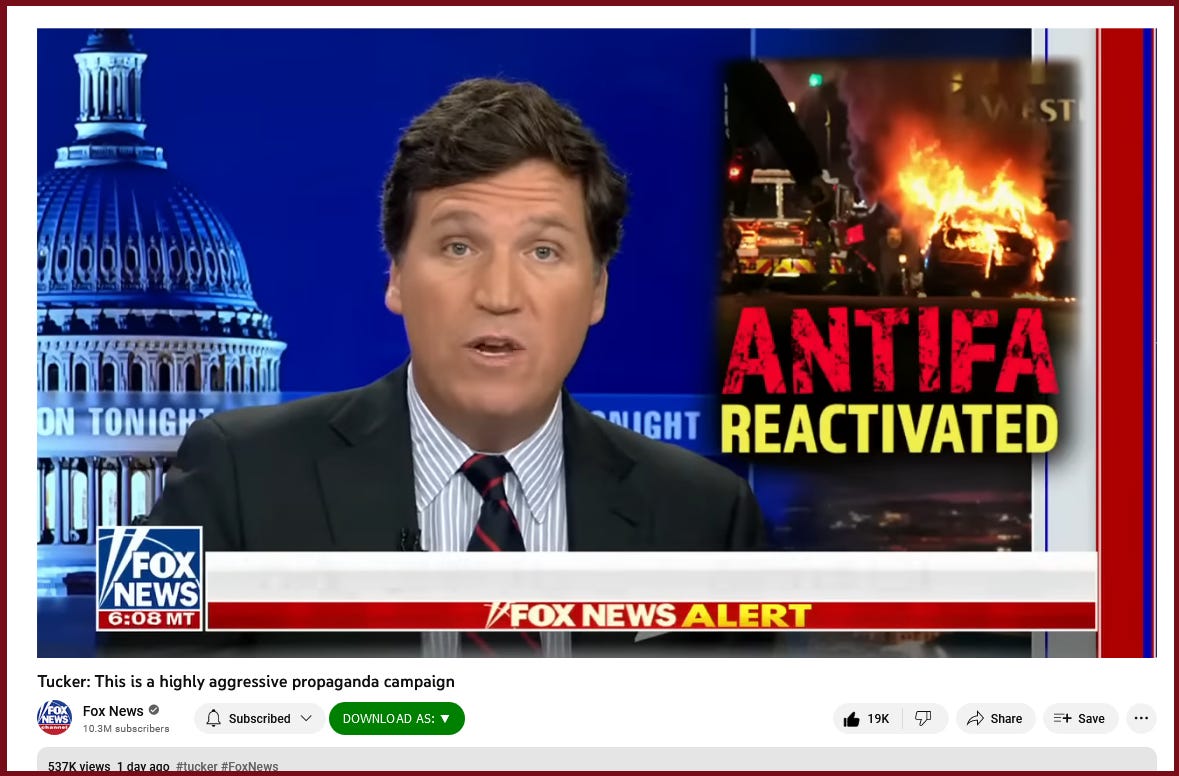Open the Subscribed notification dropdown

(x=259, y=719)
